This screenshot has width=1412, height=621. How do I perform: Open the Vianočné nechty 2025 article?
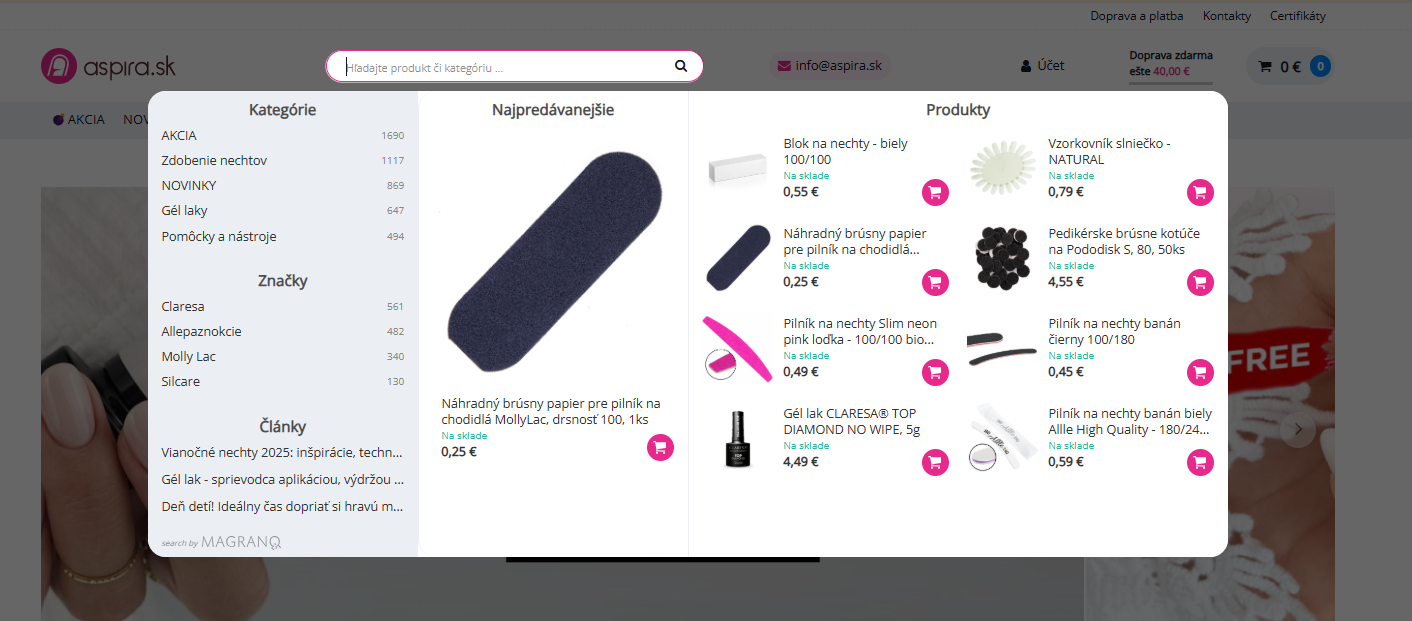(x=282, y=452)
